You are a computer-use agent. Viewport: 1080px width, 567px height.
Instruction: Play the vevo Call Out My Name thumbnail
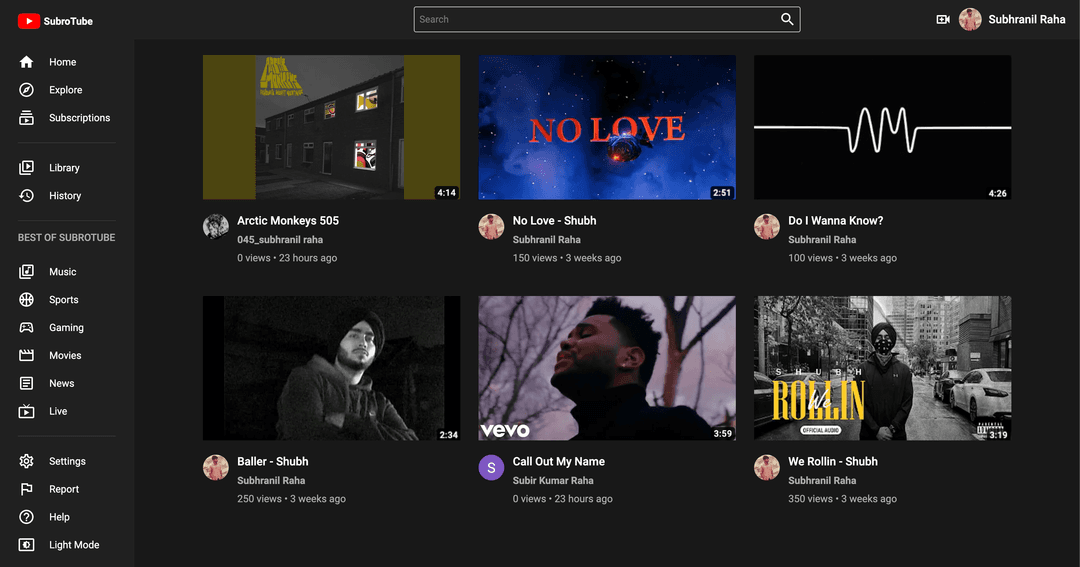(607, 368)
